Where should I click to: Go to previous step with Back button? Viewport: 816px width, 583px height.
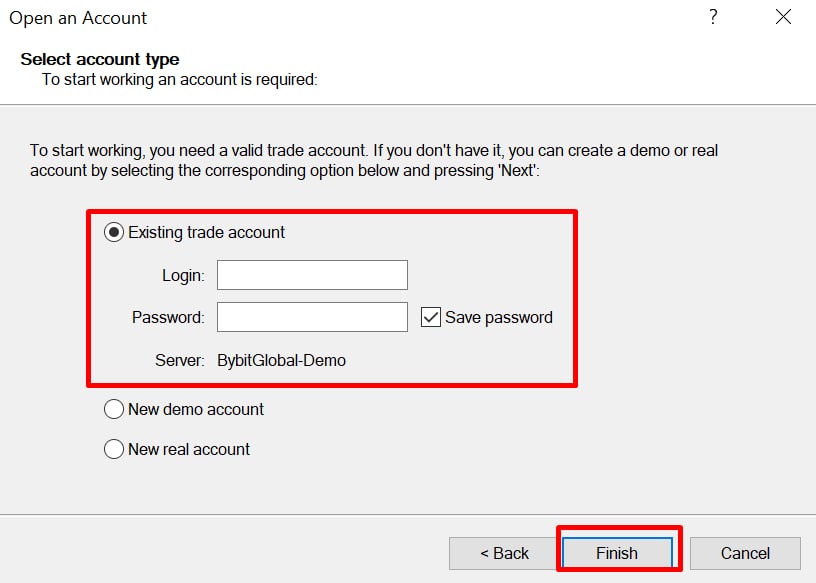point(504,553)
